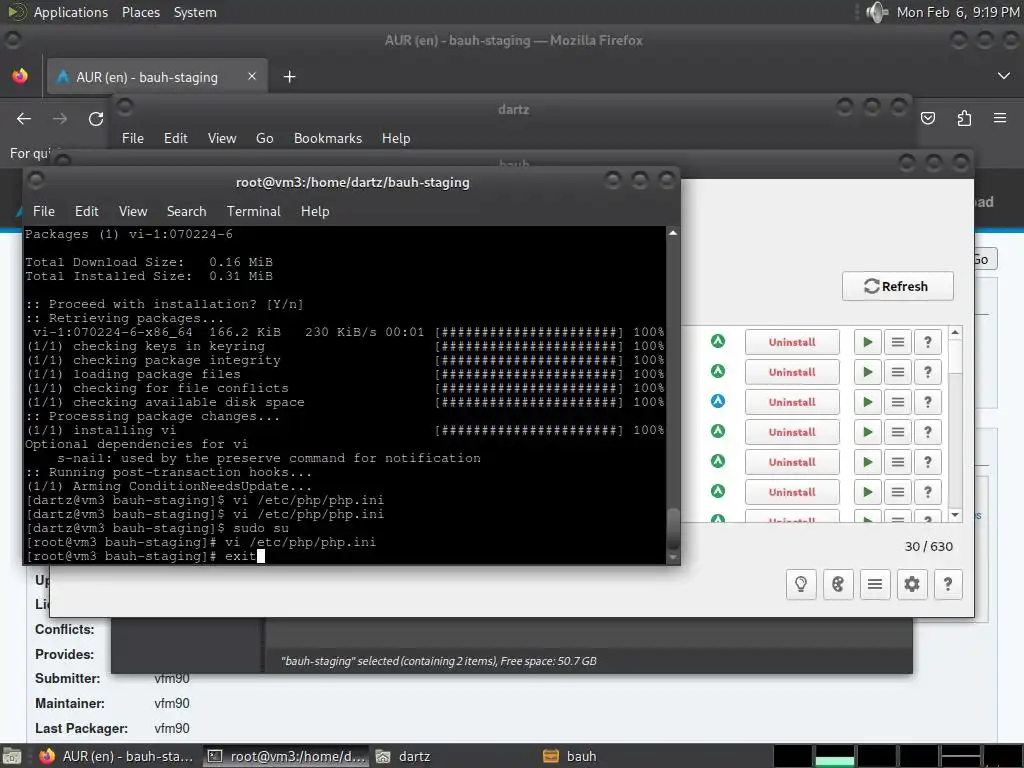Select the AUR (en) - bauh-staging tab

click(x=157, y=77)
